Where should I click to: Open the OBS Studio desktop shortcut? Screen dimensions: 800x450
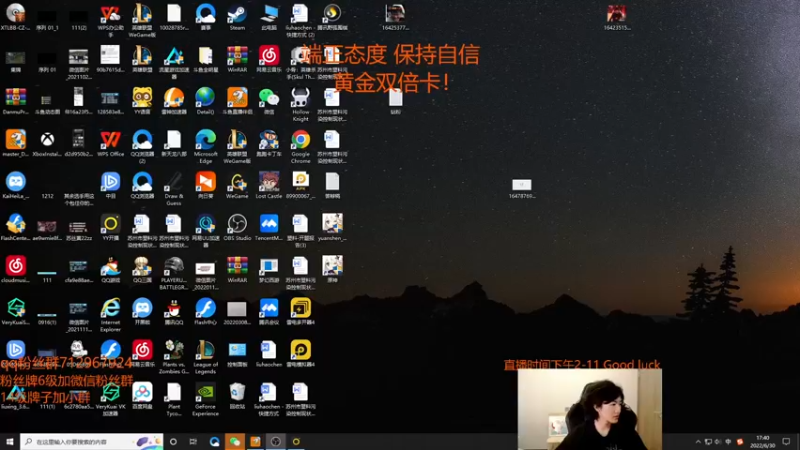click(x=237, y=228)
